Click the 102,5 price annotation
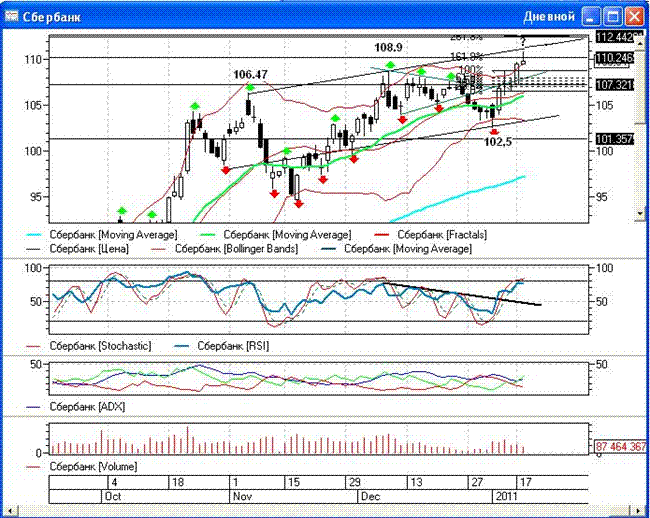The height and width of the screenshot is (518, 650). pyautogui.click(x=498, y=142)
